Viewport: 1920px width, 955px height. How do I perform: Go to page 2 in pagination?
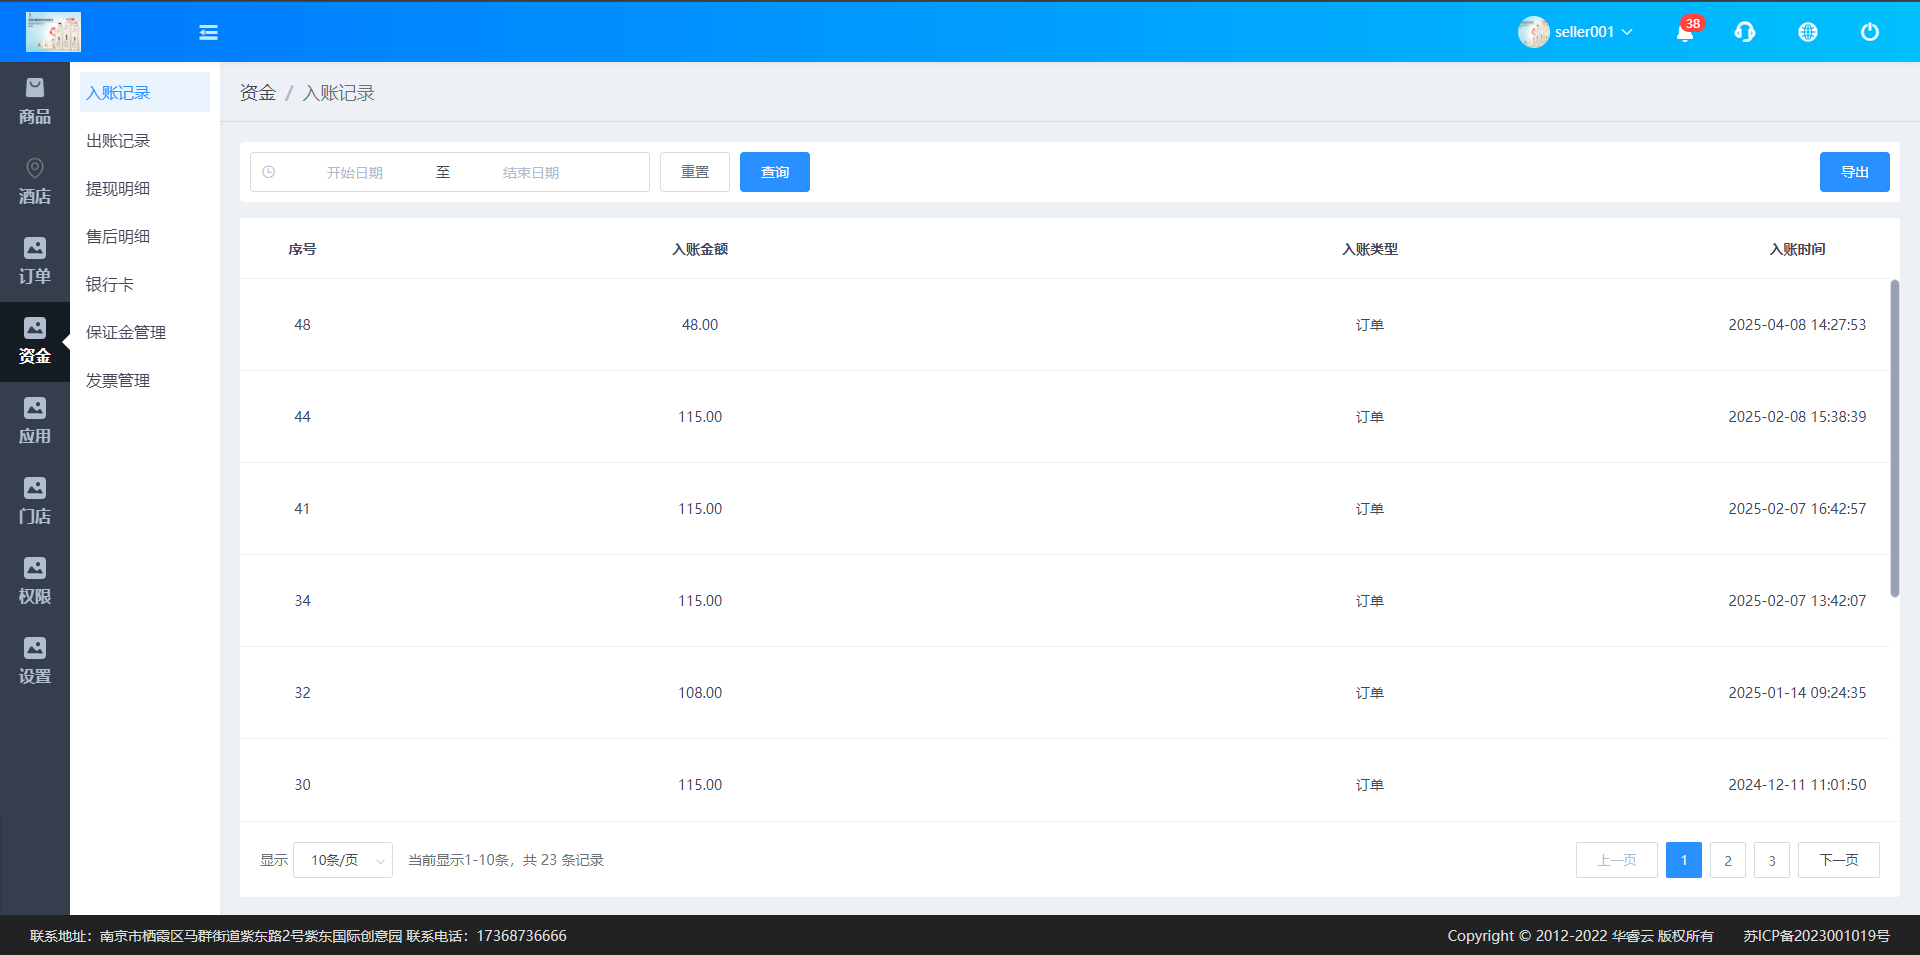pos(1727,860)
